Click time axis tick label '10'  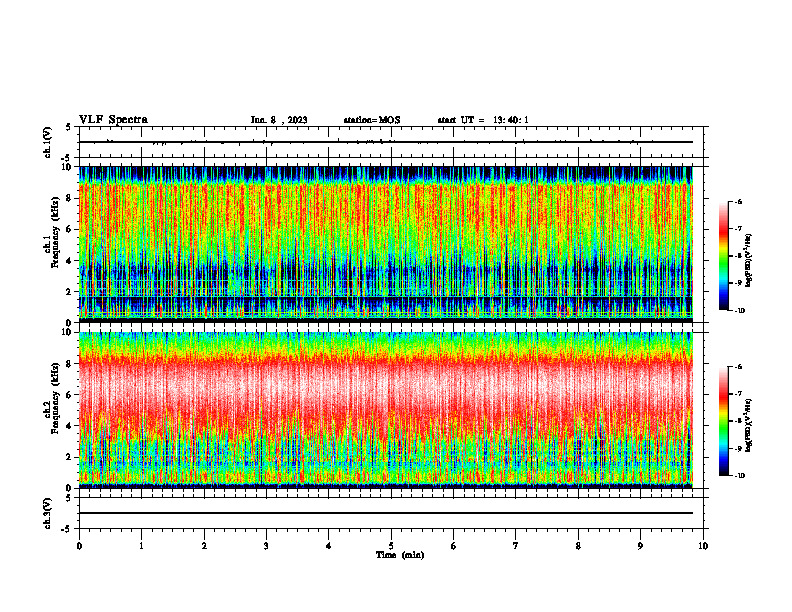tap(703, 546)
